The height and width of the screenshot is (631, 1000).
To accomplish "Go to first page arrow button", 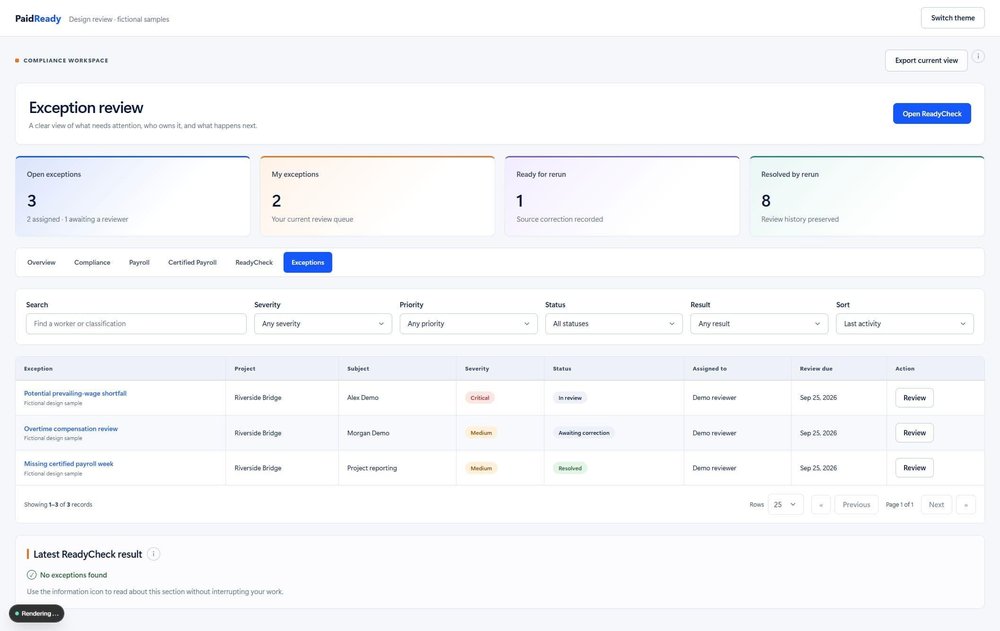I will tap(821, 505).
